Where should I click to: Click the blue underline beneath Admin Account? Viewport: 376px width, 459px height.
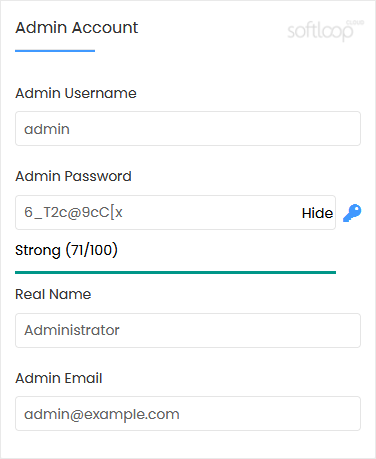tap(55, 51)
